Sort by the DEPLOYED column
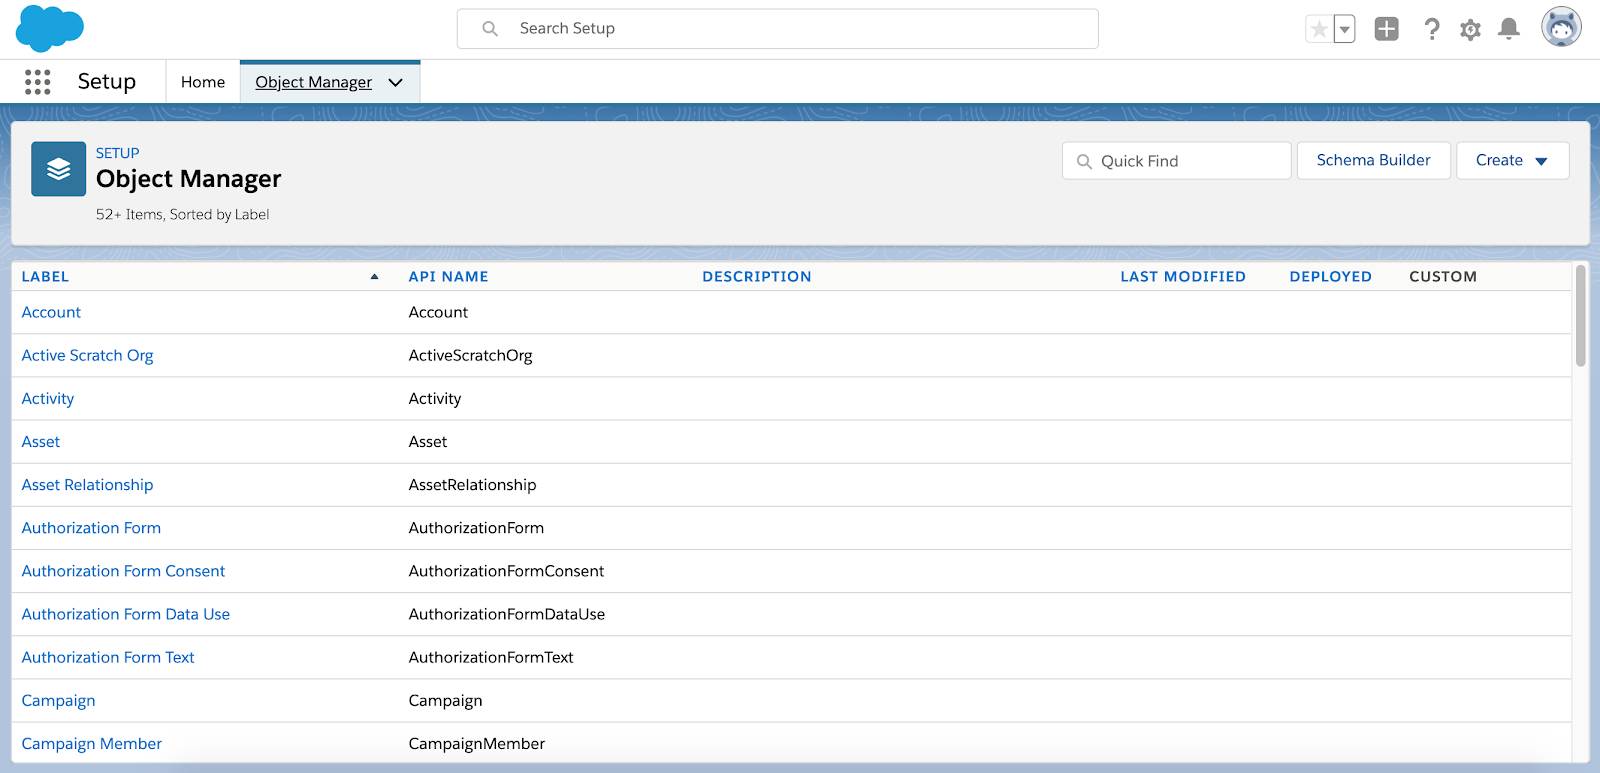 (x=1330, y=277)
